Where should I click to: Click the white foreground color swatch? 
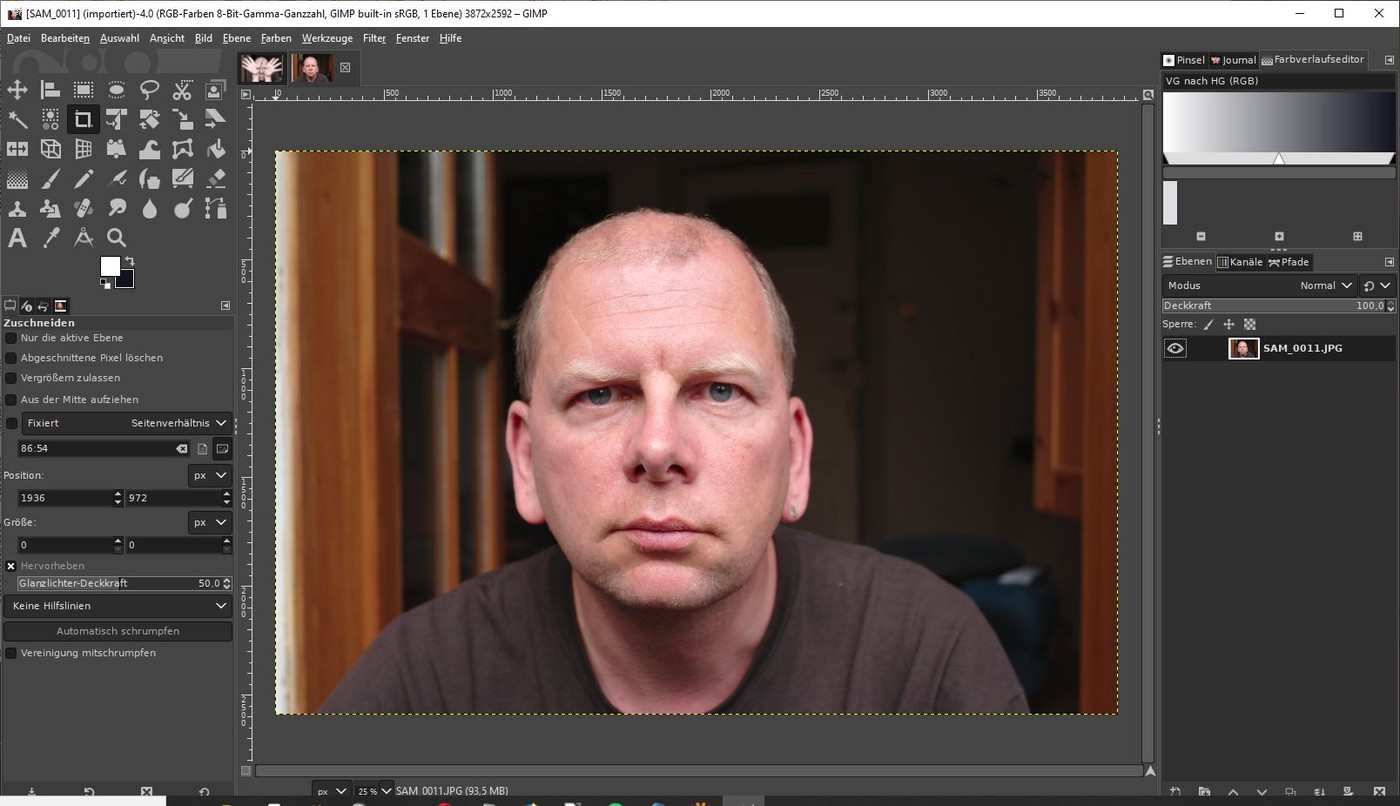[x=110, y=266]
